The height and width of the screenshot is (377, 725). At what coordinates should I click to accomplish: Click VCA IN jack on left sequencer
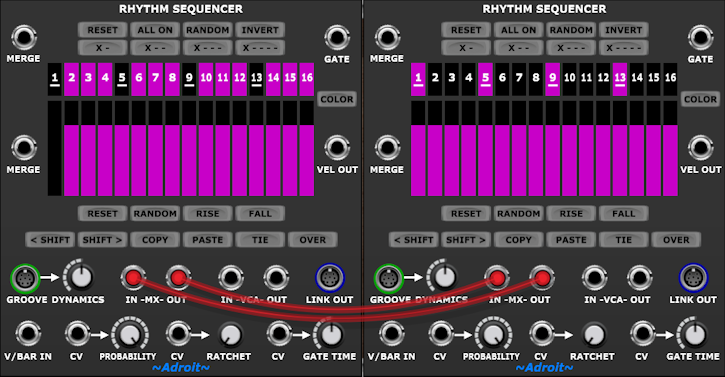point(231,278)
